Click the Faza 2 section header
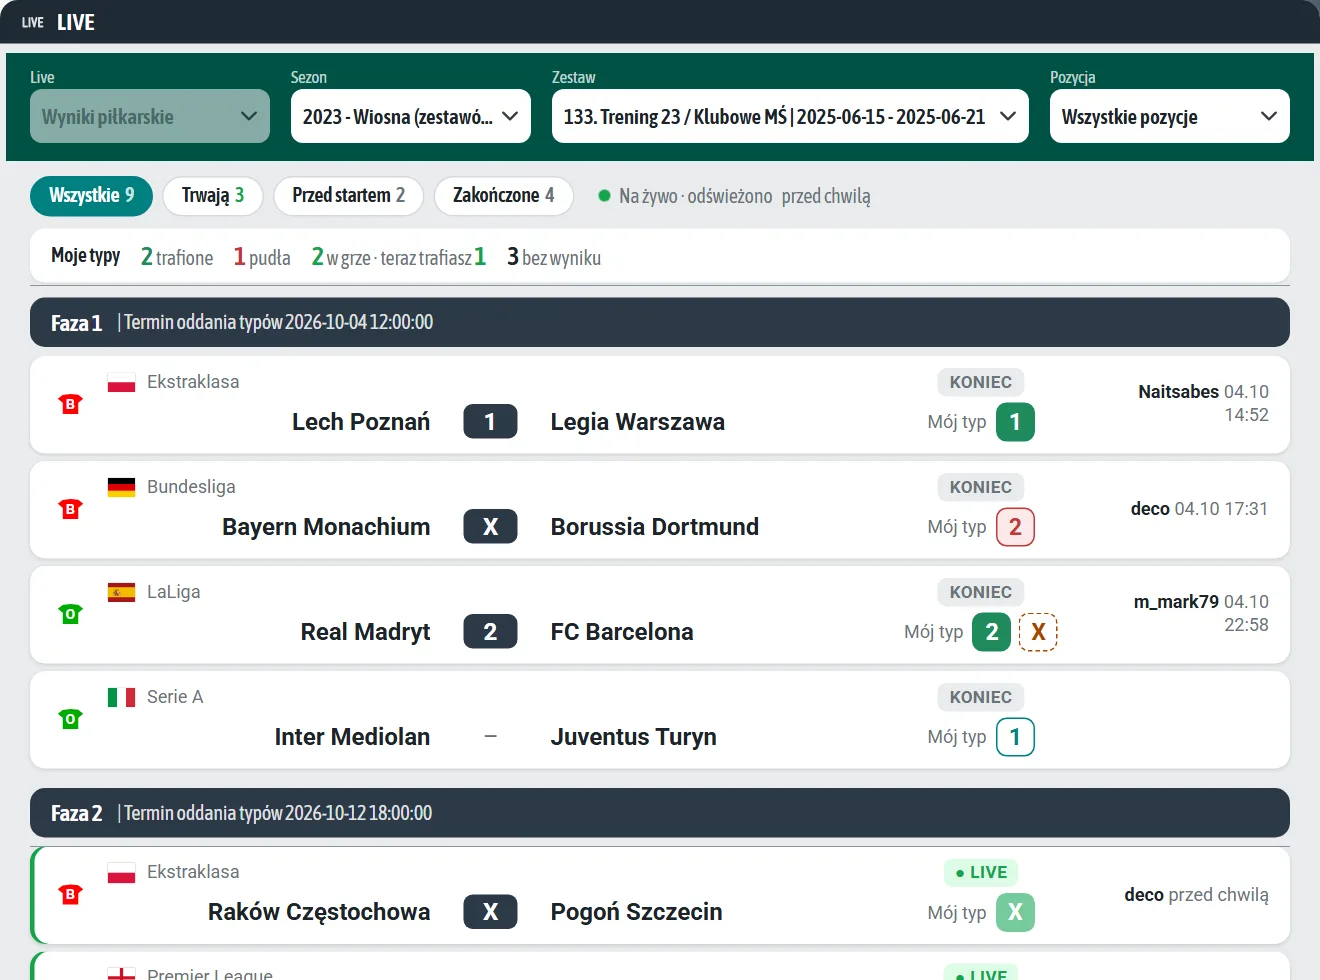 point(660,813)
